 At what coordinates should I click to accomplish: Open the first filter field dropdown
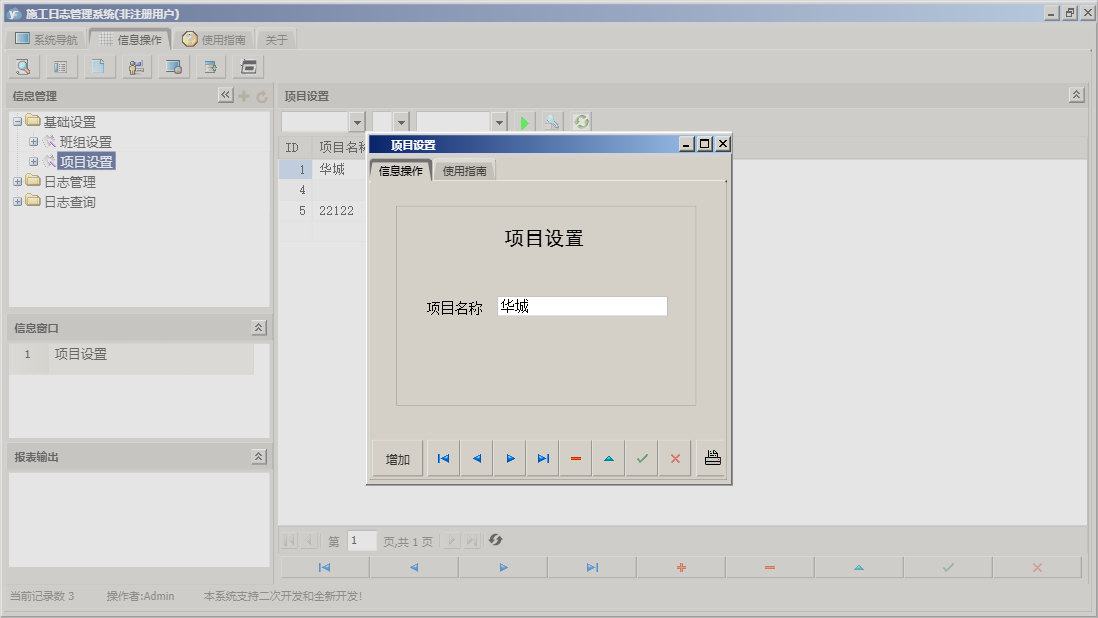coord(356,121)
